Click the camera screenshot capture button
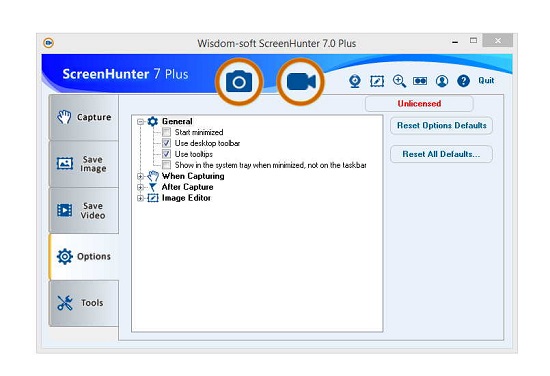Screen dimensions: 550x376 coord(239,82)
